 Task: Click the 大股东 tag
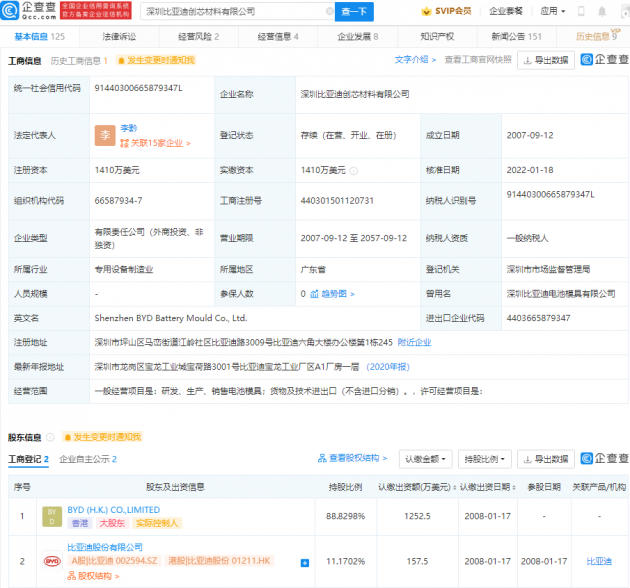[x=112, y=523]
